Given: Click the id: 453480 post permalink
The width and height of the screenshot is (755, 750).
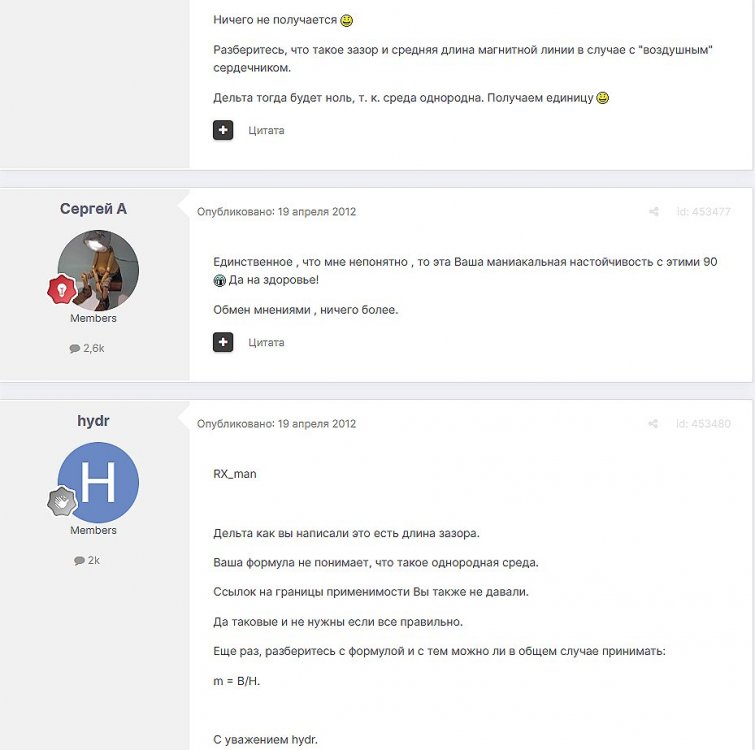Looking at the screenshot, I should (x=703, y=424).
